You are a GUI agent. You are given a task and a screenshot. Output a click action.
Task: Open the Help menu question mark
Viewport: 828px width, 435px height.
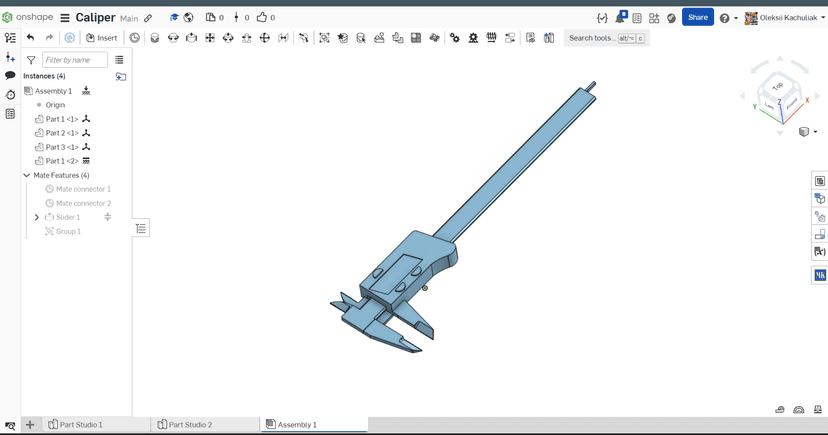pyautogui.click(x=725, y=18)
